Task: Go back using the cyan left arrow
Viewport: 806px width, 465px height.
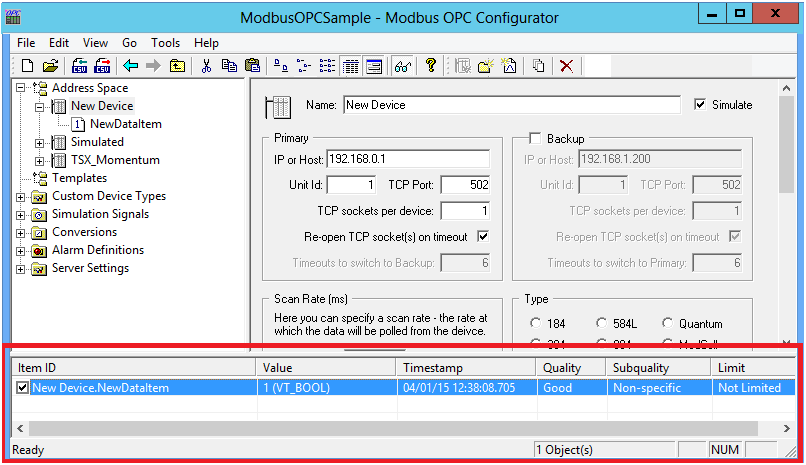Action: coord(131,66)
